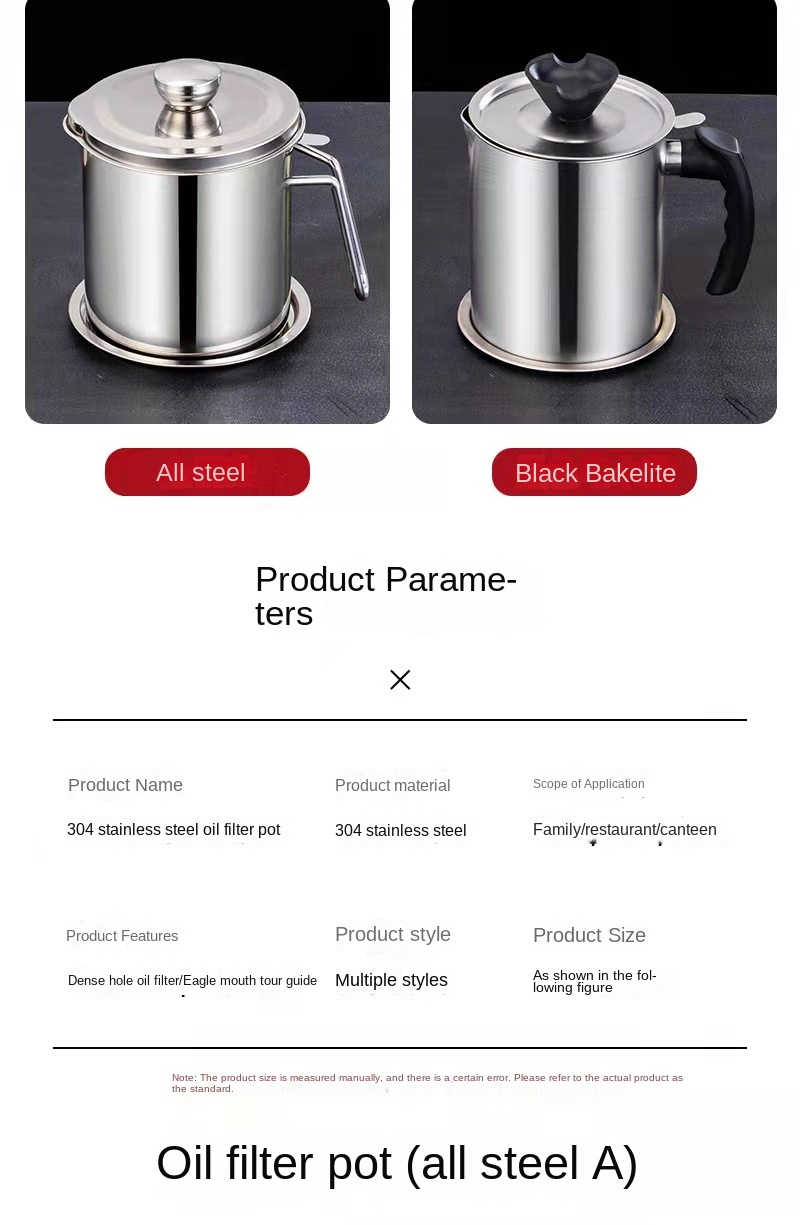800x1225 pixels.
Task: Select the '304 stainless steel oil filter pot' text
Action: coord(173,830)
